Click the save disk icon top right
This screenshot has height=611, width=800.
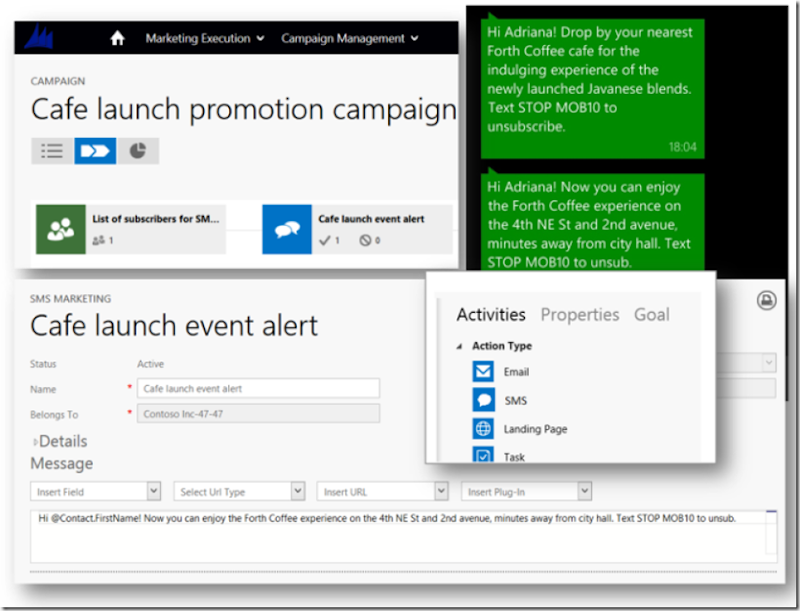tap(766, 300)
